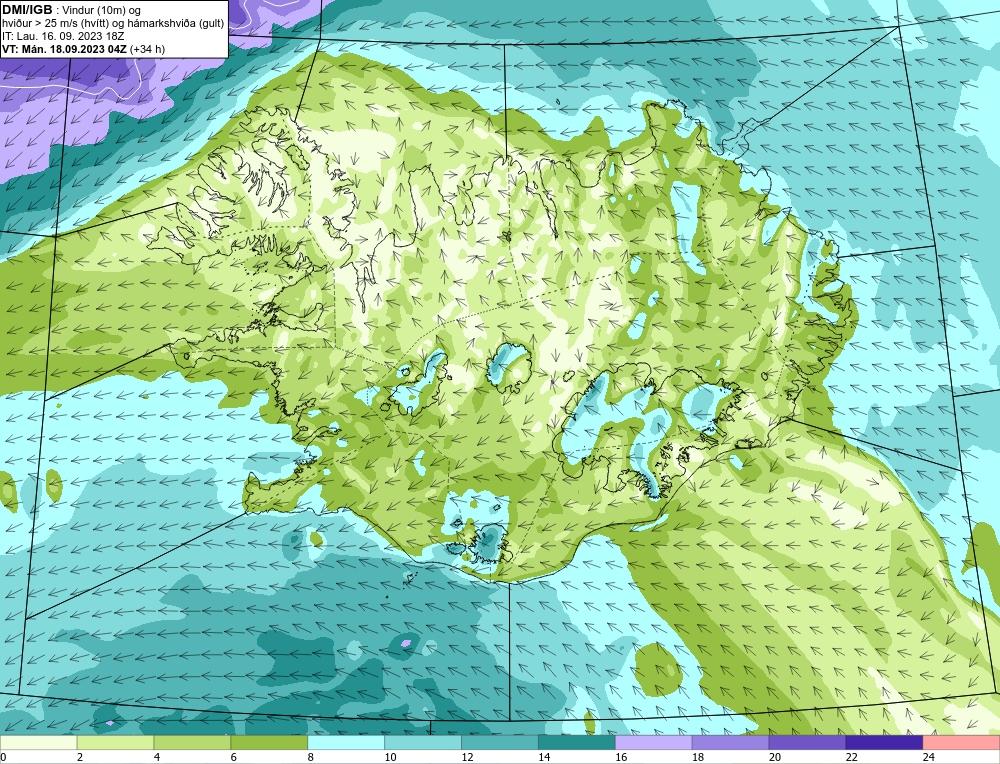Click the 6–8 m/s darker green legend swatch
1000x764 pixels.
[x=269, y=743]
